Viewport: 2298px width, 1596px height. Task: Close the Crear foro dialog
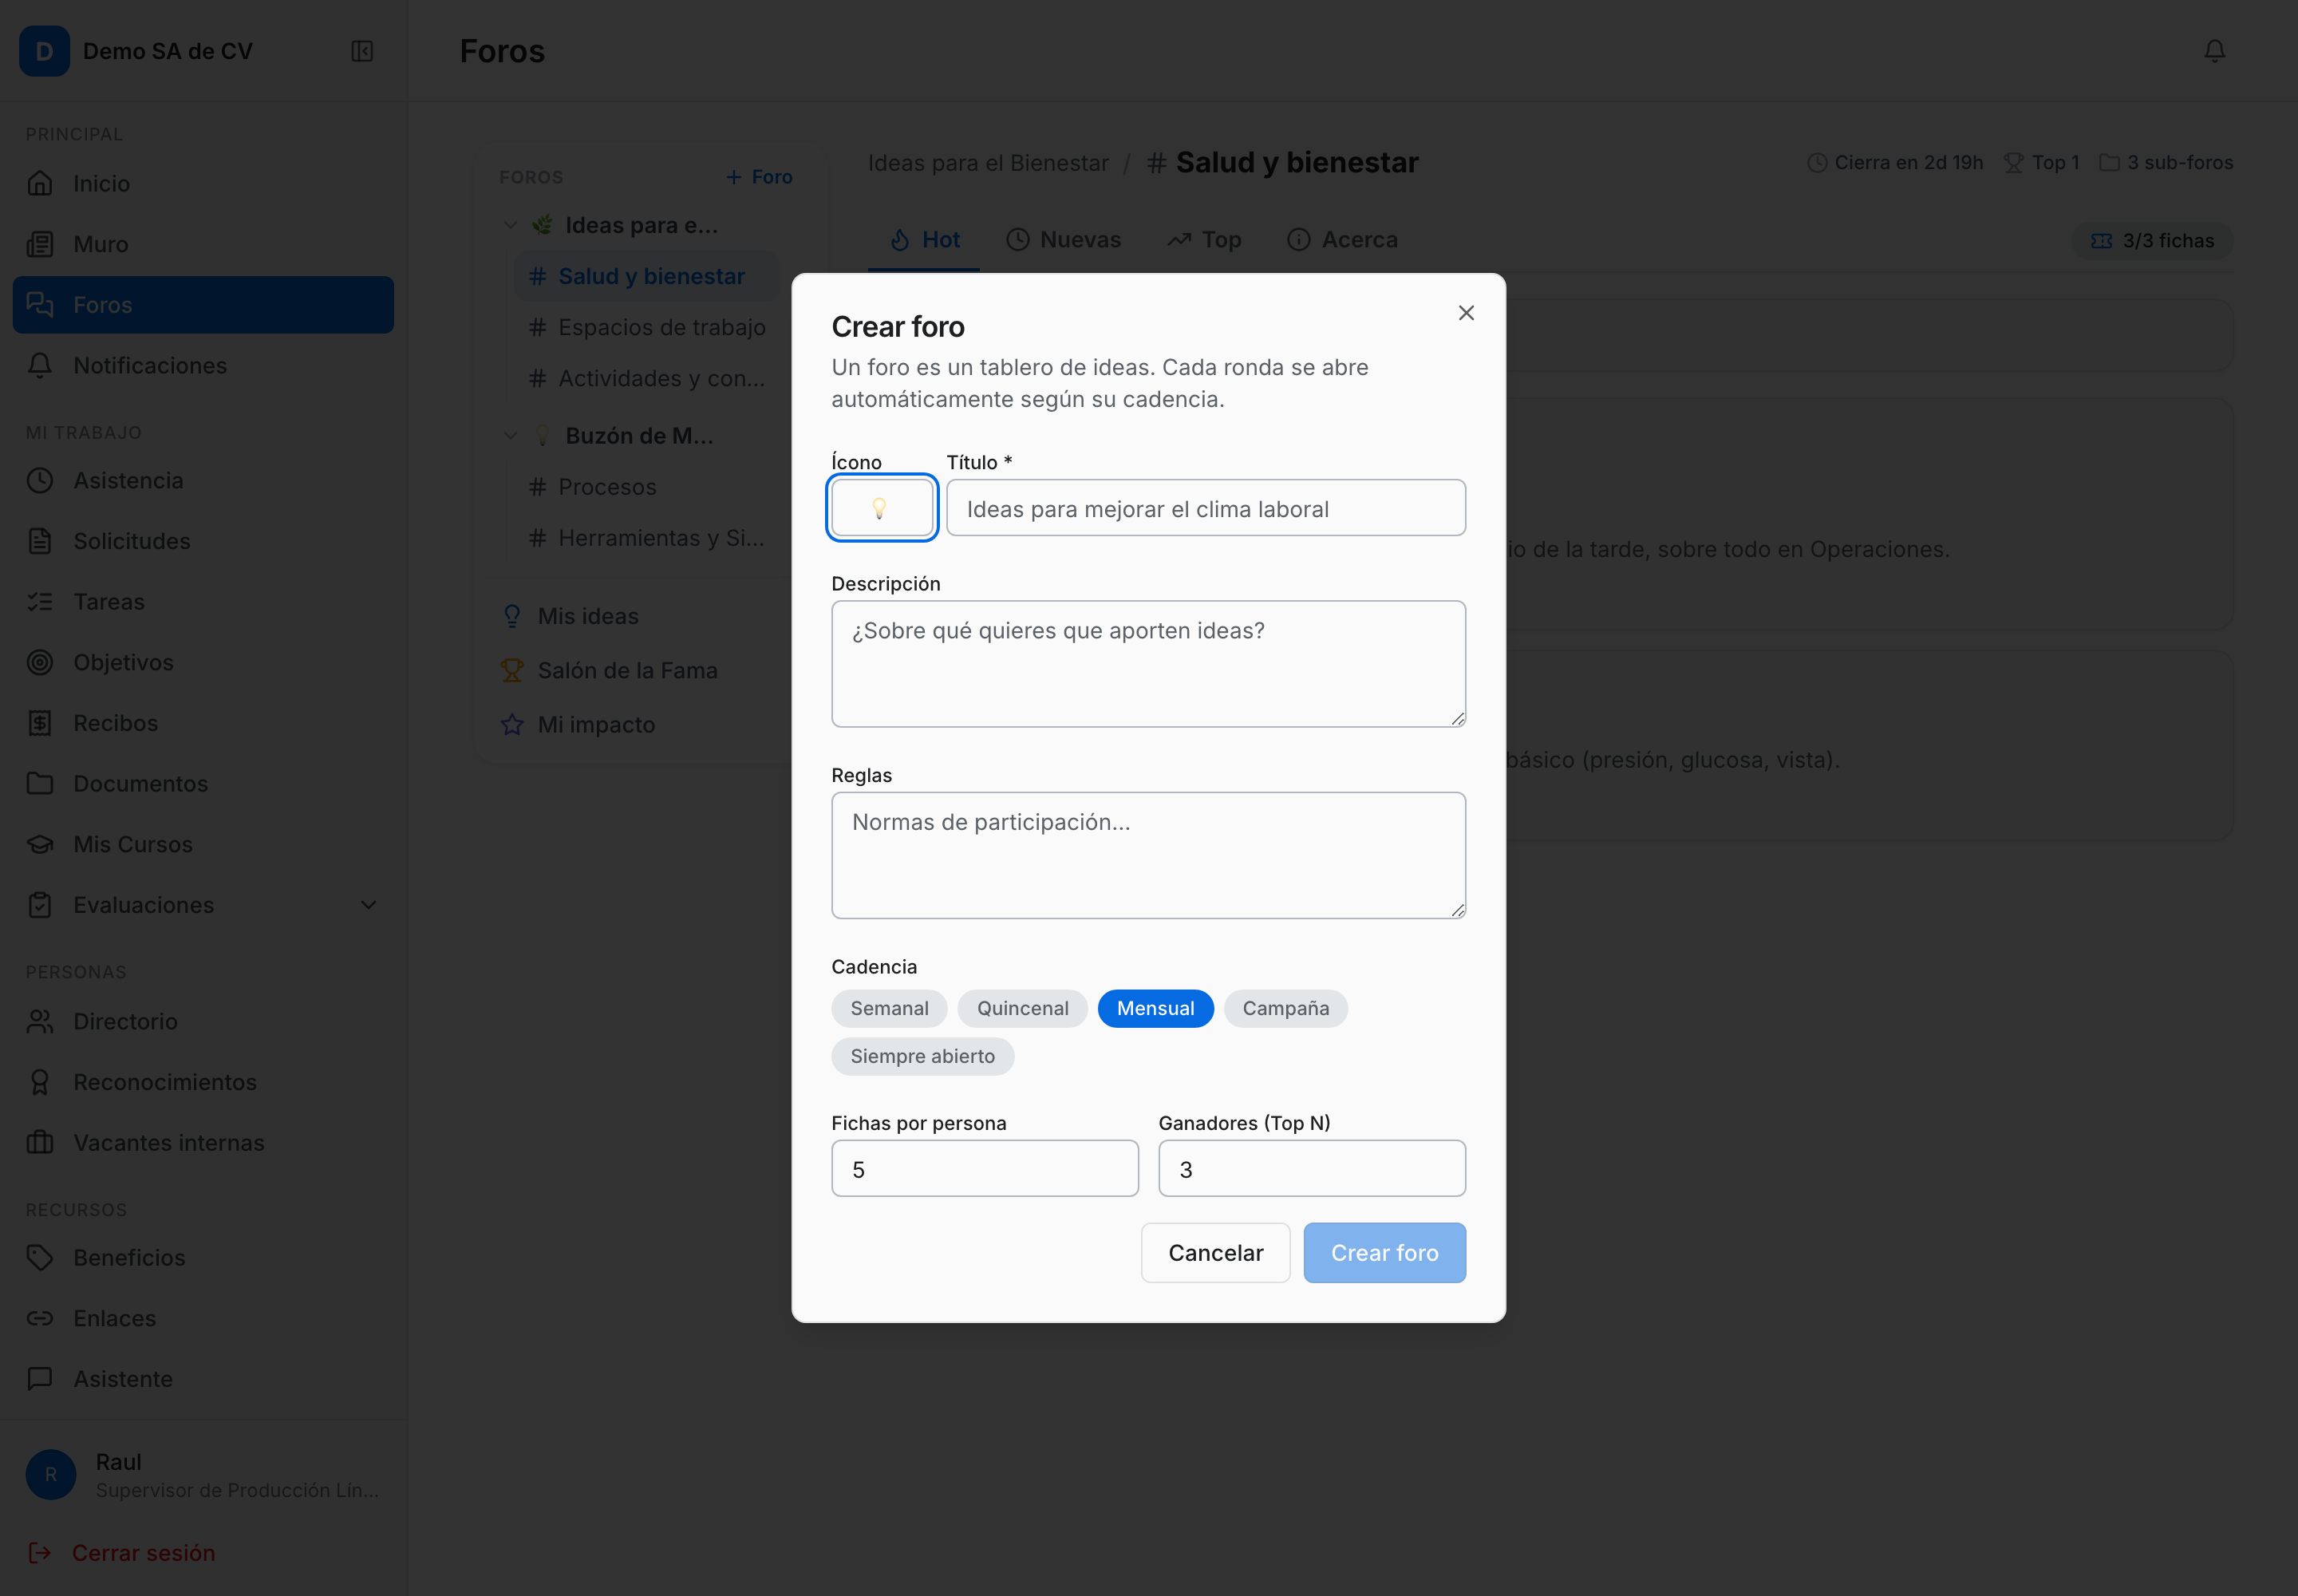[x=1466, y=313]
